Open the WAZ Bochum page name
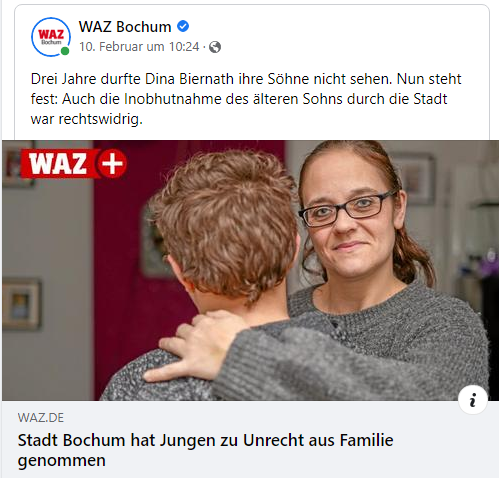The height and width of the screenshot is (478, 499). point(125,27)
